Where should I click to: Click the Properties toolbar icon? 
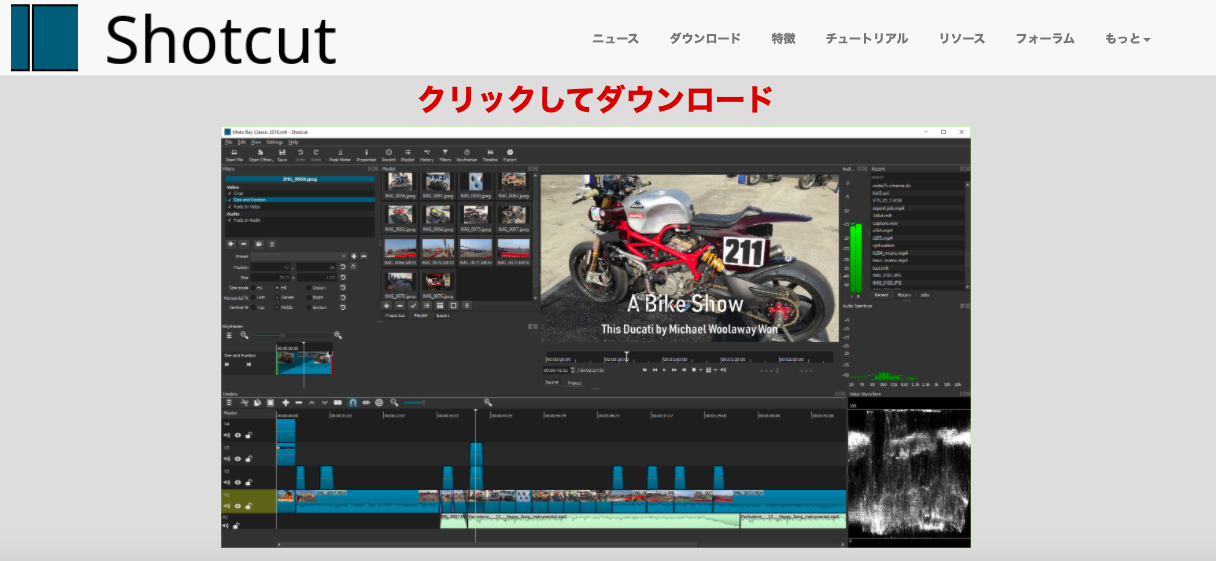(x=366, y=156)
